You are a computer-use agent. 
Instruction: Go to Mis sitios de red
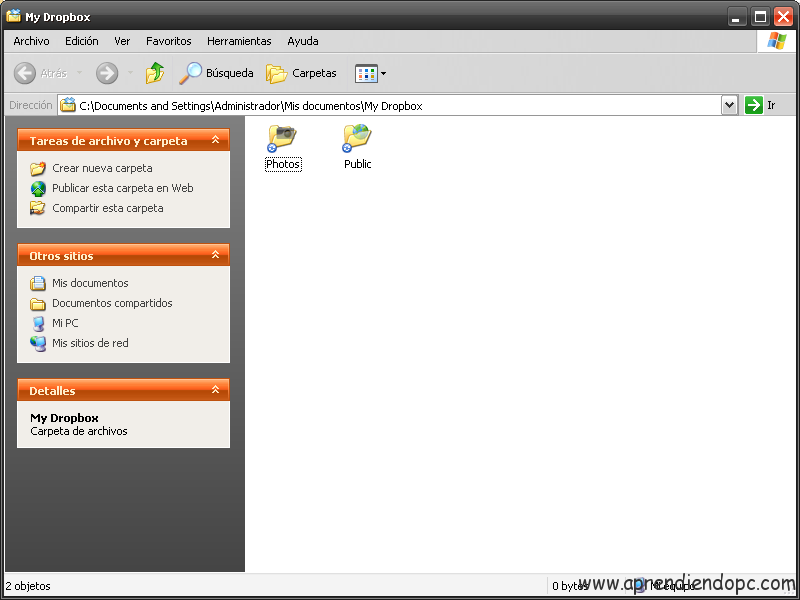pyautogui.click(x=90, y=343)
